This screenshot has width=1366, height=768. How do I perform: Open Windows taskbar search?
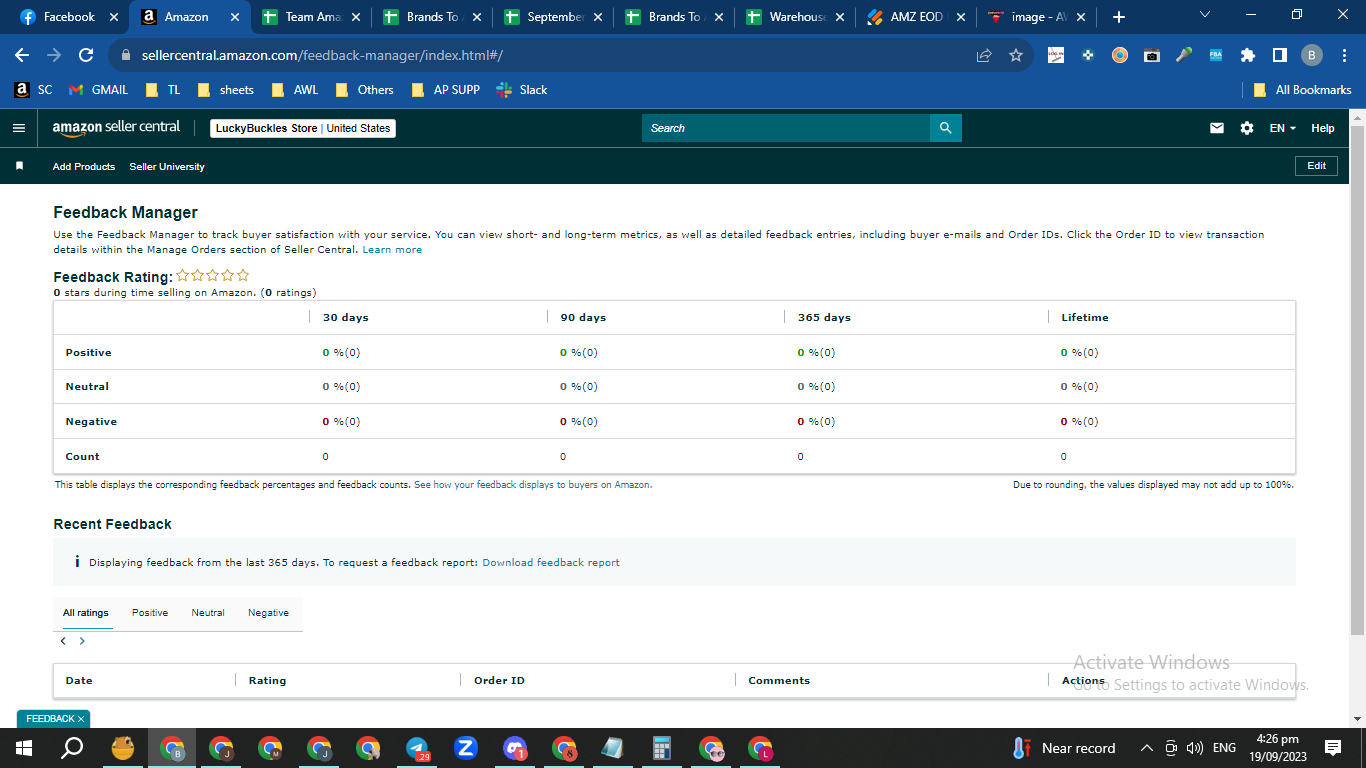pos(73,748)
